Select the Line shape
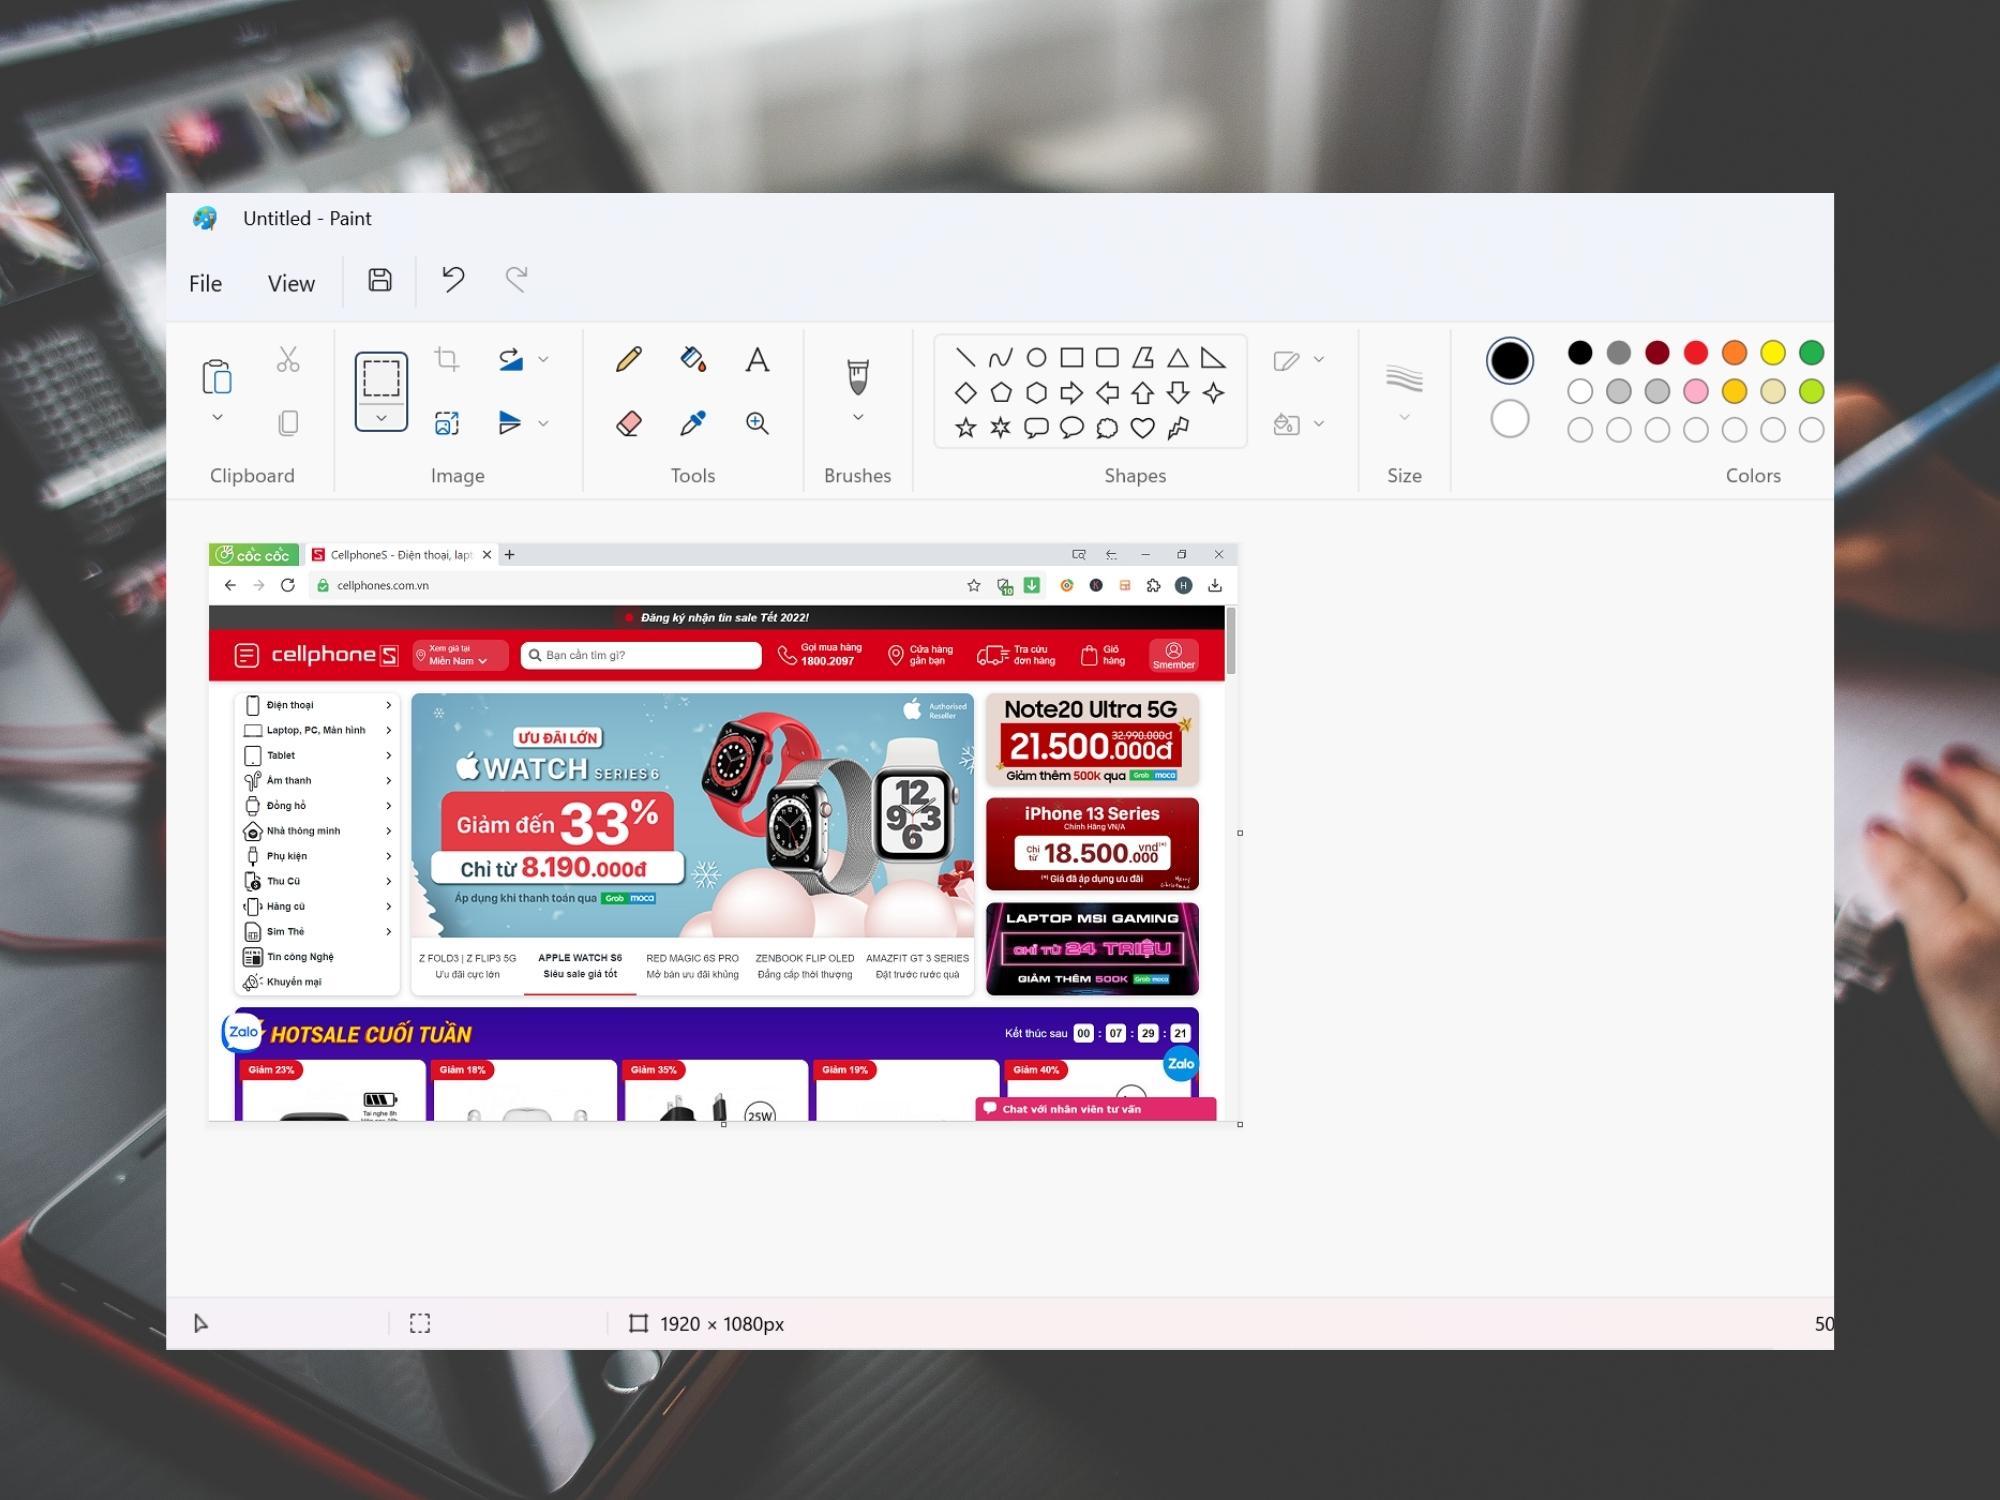This screenshot has width=2000, height=1500. (965, 357)
